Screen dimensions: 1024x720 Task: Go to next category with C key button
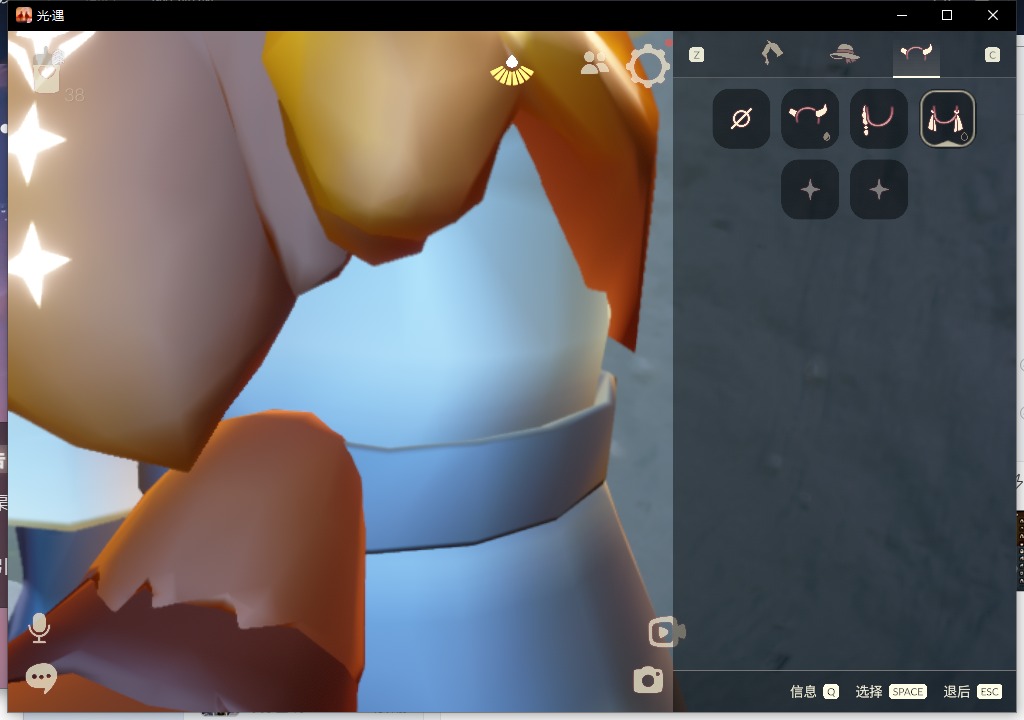992,55
